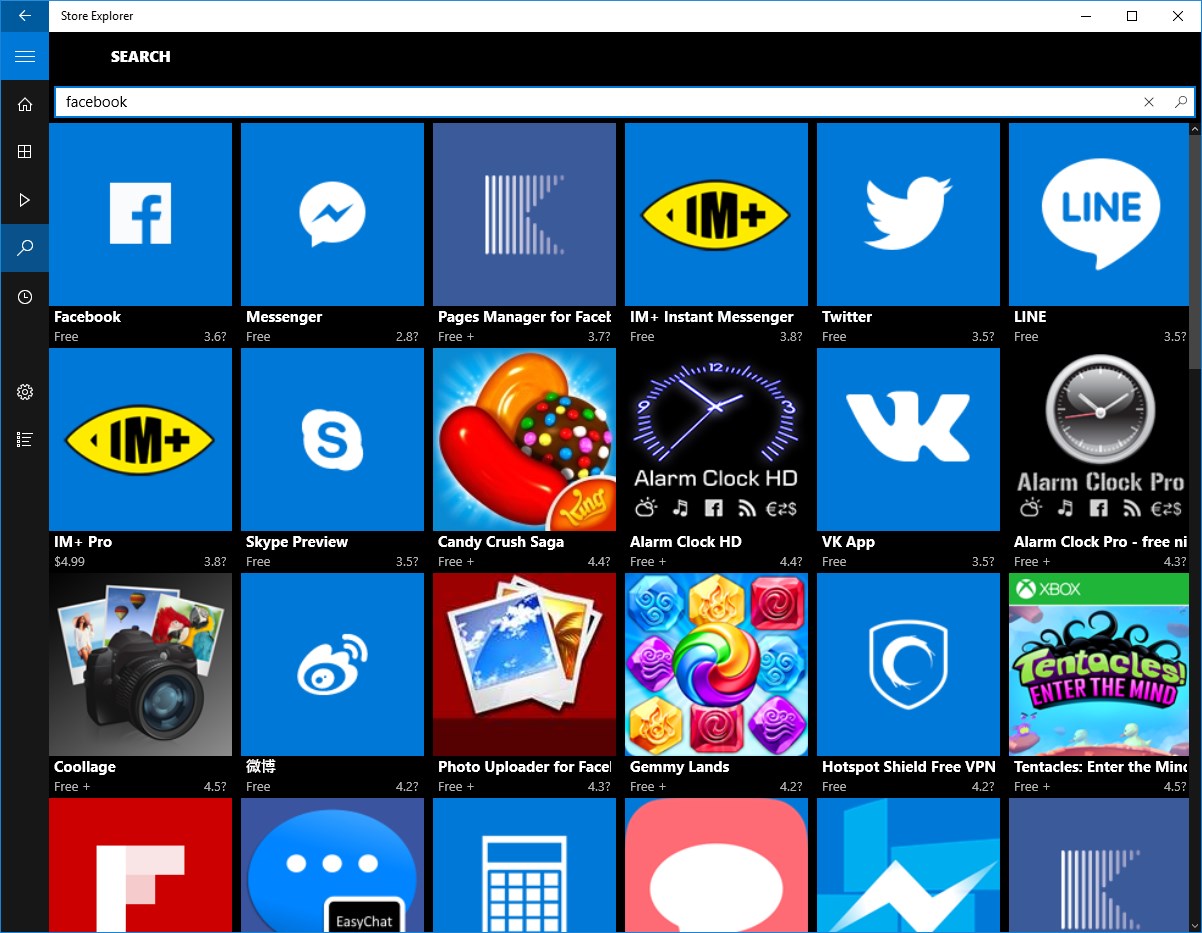Select the Search icon in sidebar
The height and width of the screenshot is (933, 1202).
point(25,248)
